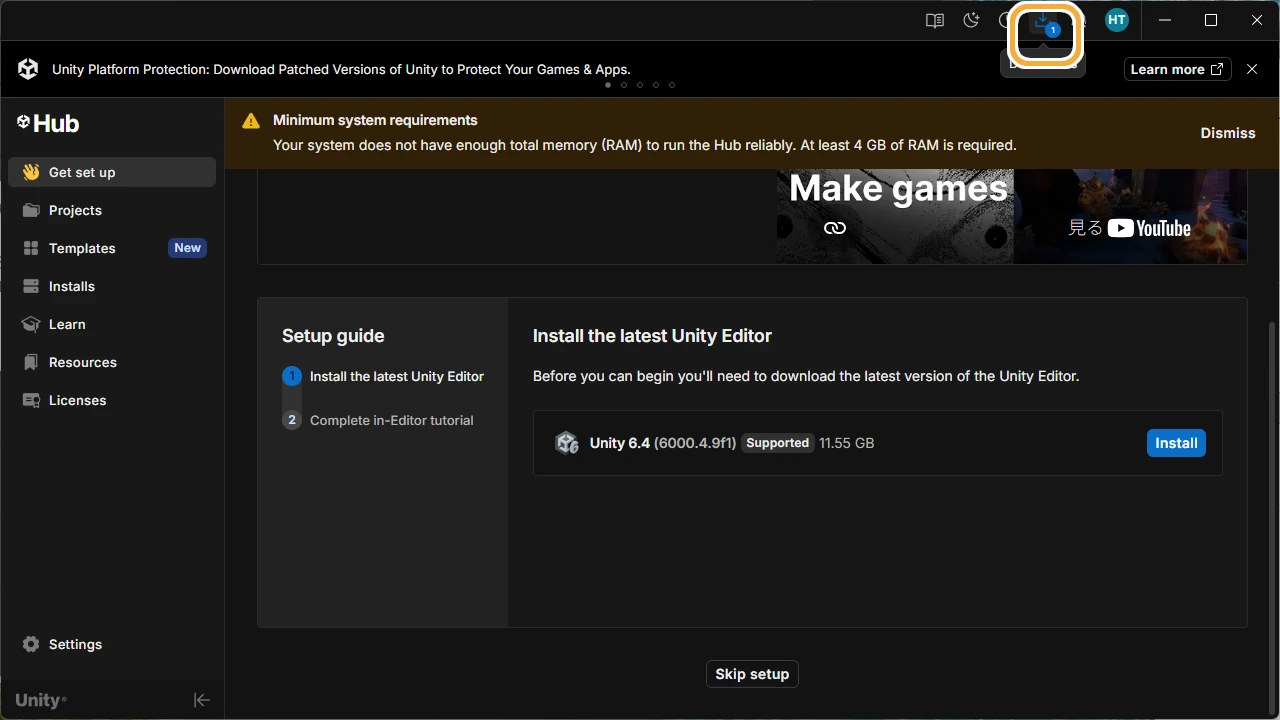Open the Learn more link in the banner
This screenshot has width=1280, height=720.
tap(1177, 69)
